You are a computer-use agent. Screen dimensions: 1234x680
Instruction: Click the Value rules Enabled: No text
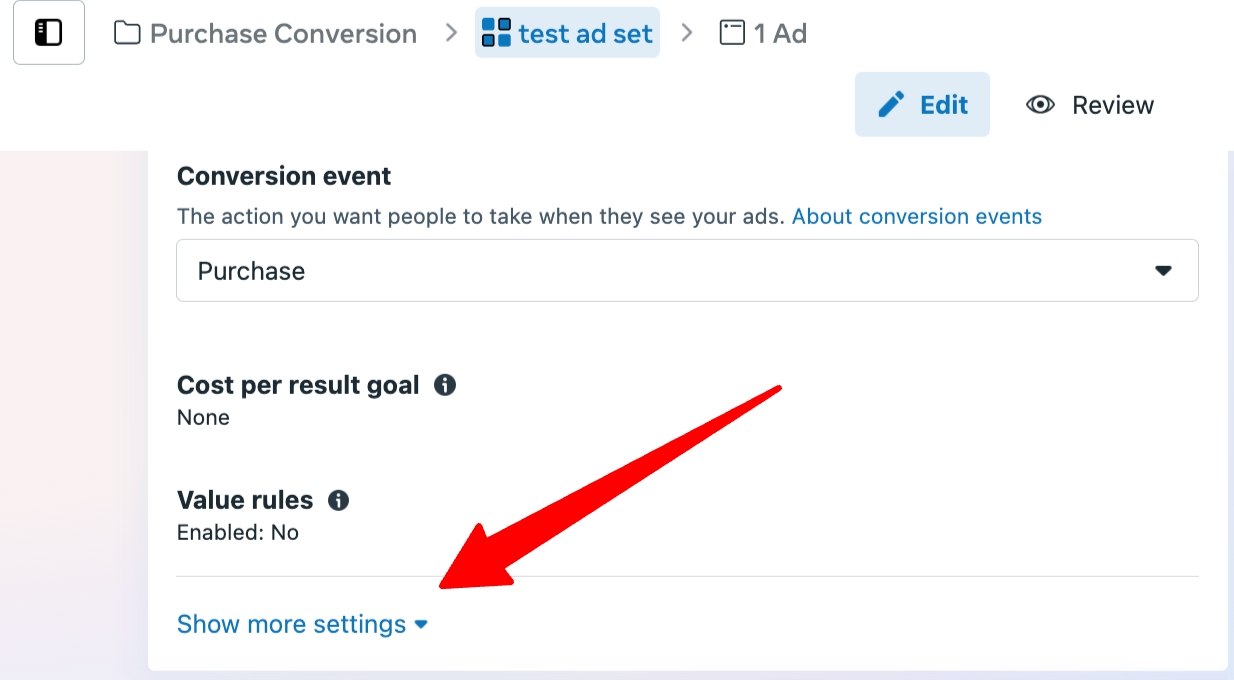tap(238, 533)
